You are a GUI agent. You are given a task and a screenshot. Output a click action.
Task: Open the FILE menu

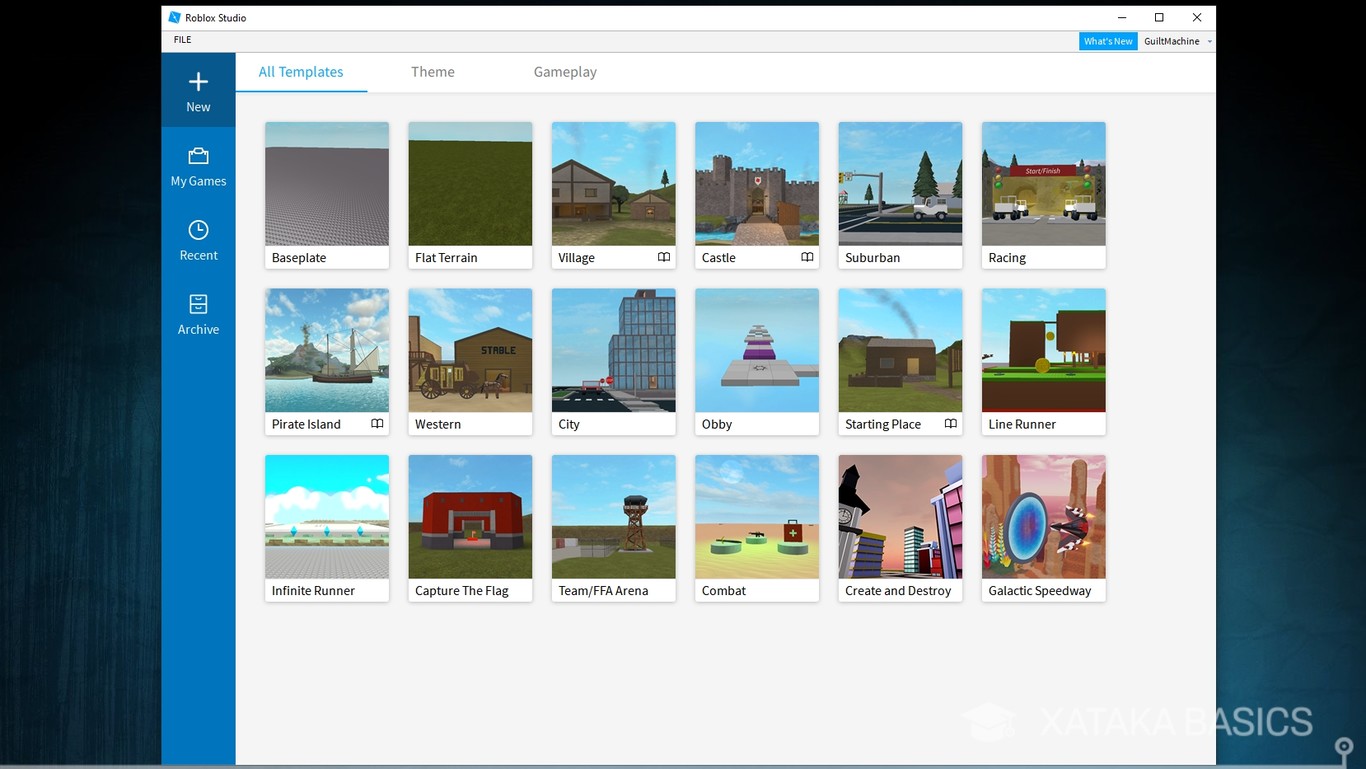click(182, 40)
